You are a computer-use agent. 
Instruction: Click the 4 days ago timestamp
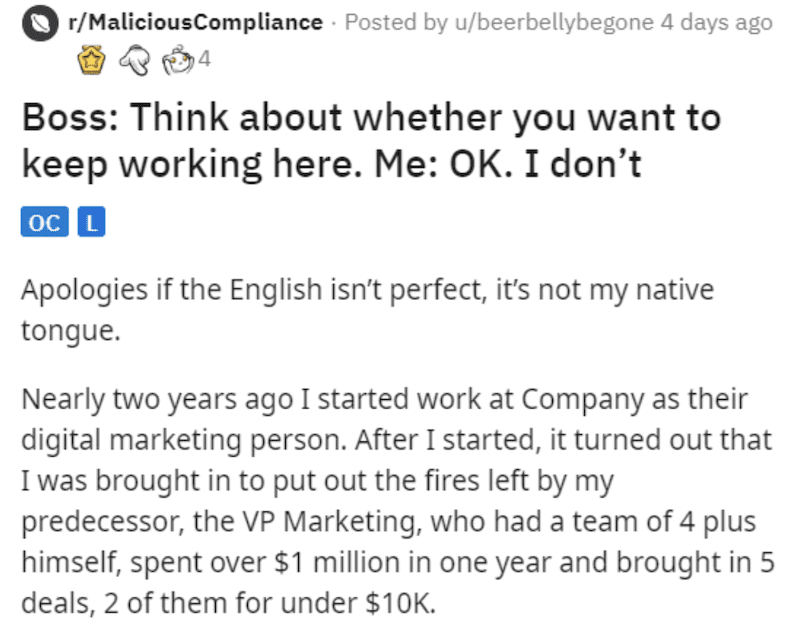pos(716,22)
